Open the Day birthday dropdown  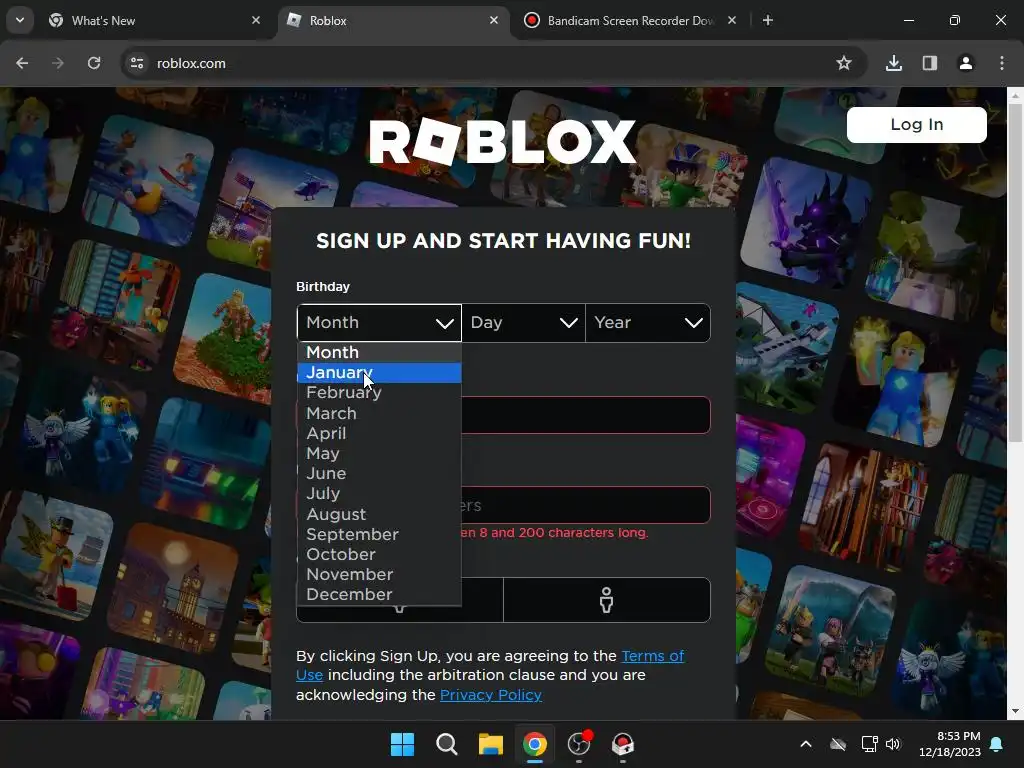(x=524, y=323)
